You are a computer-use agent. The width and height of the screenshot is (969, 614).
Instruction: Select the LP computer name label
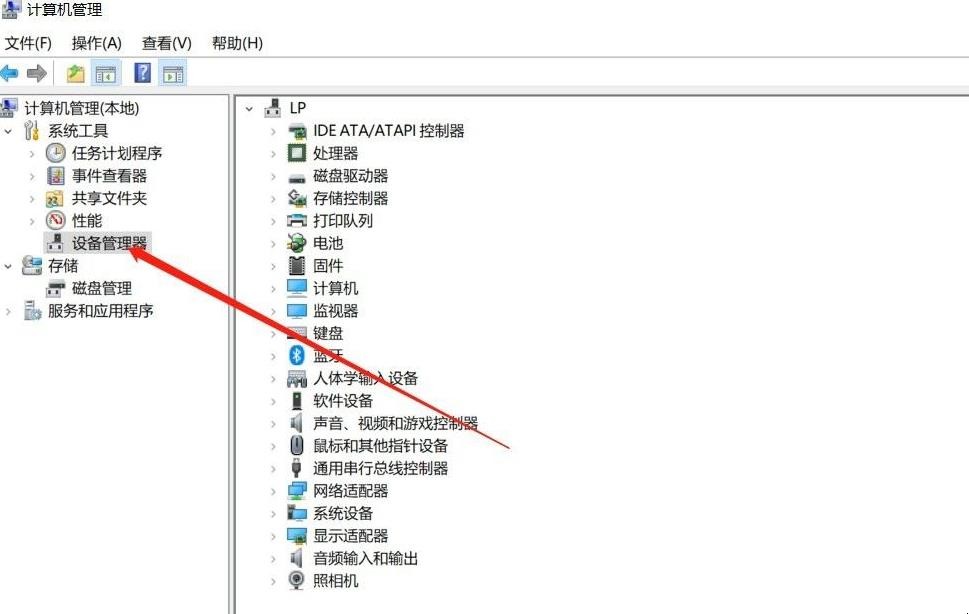[x=298, y=108]
